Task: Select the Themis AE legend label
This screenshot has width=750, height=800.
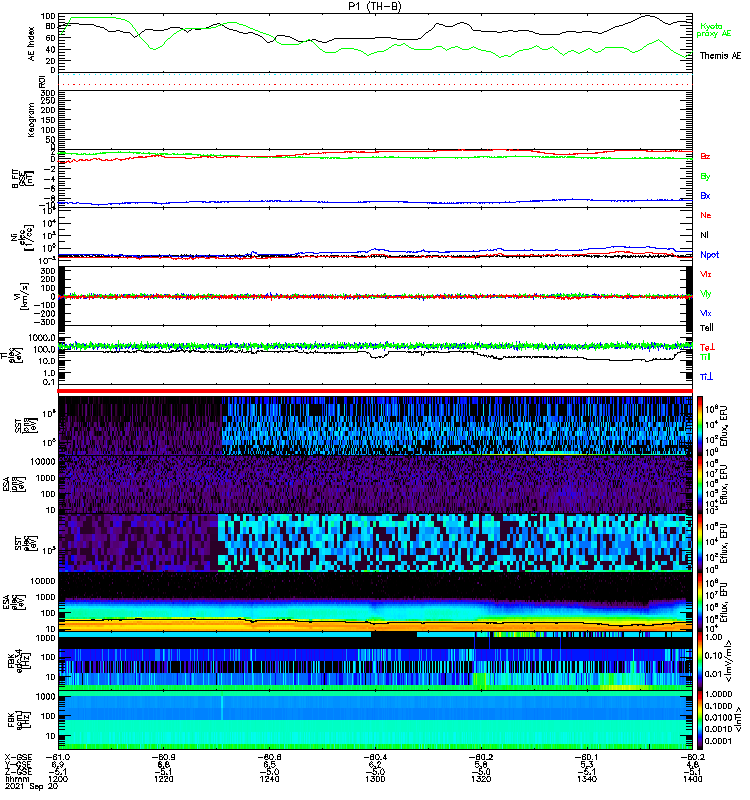Action: click(720, 56)
